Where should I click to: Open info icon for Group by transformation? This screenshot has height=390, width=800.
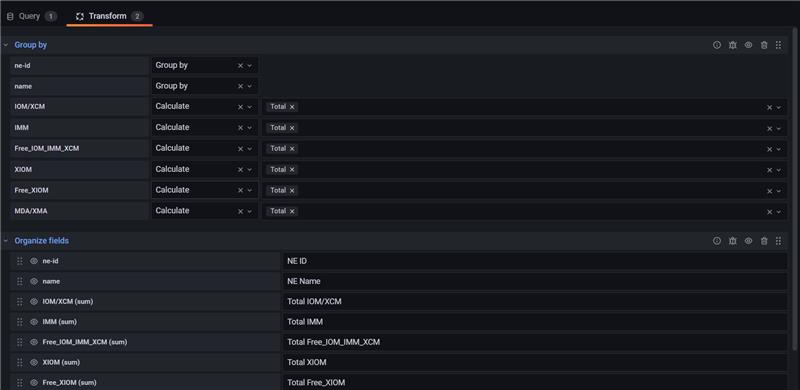click(x=717, y=45)
